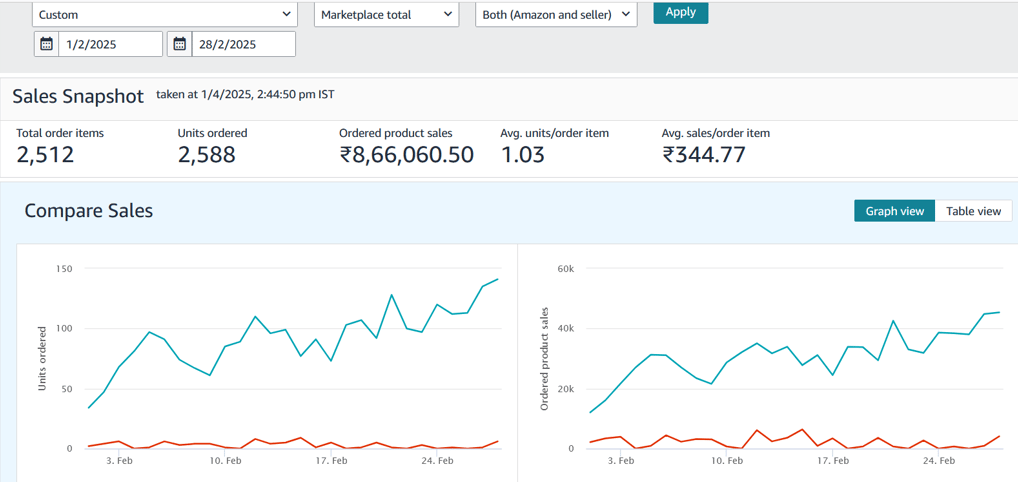Click the Sales Snapshot heading
Image resolution: width=1018 pixels, height=482 pixels.
78,96
